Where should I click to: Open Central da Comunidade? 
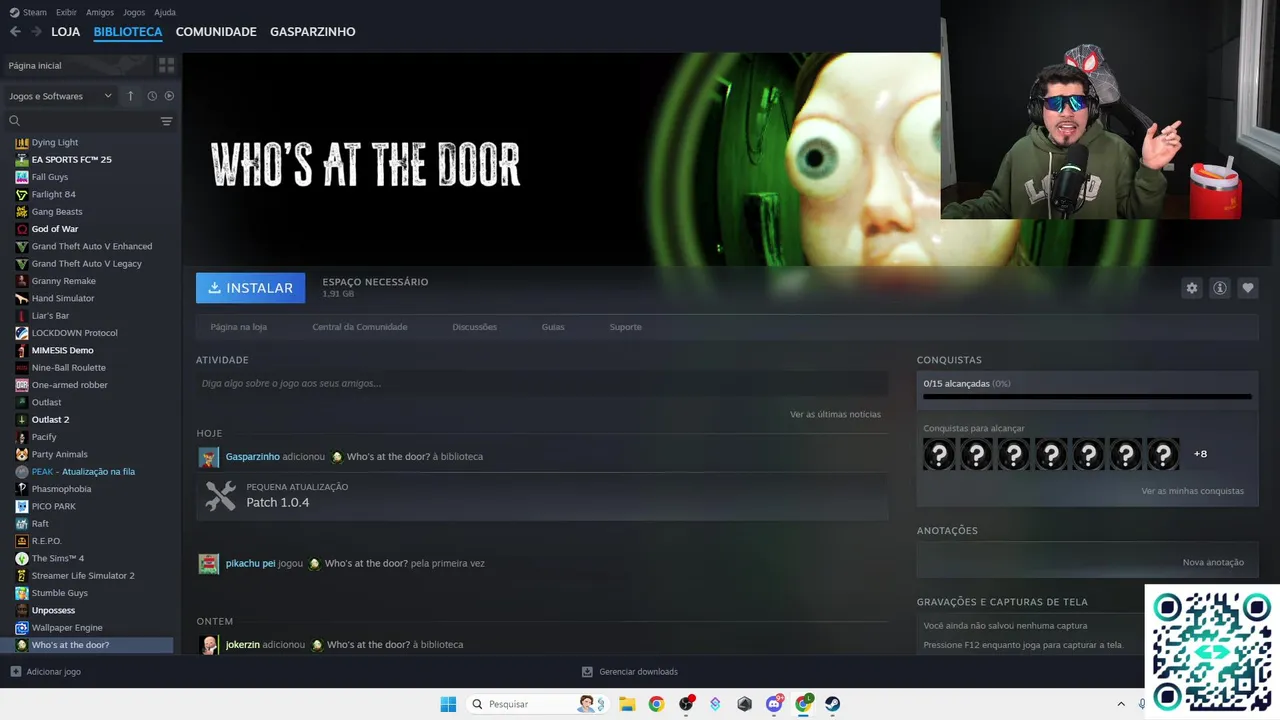359,327
